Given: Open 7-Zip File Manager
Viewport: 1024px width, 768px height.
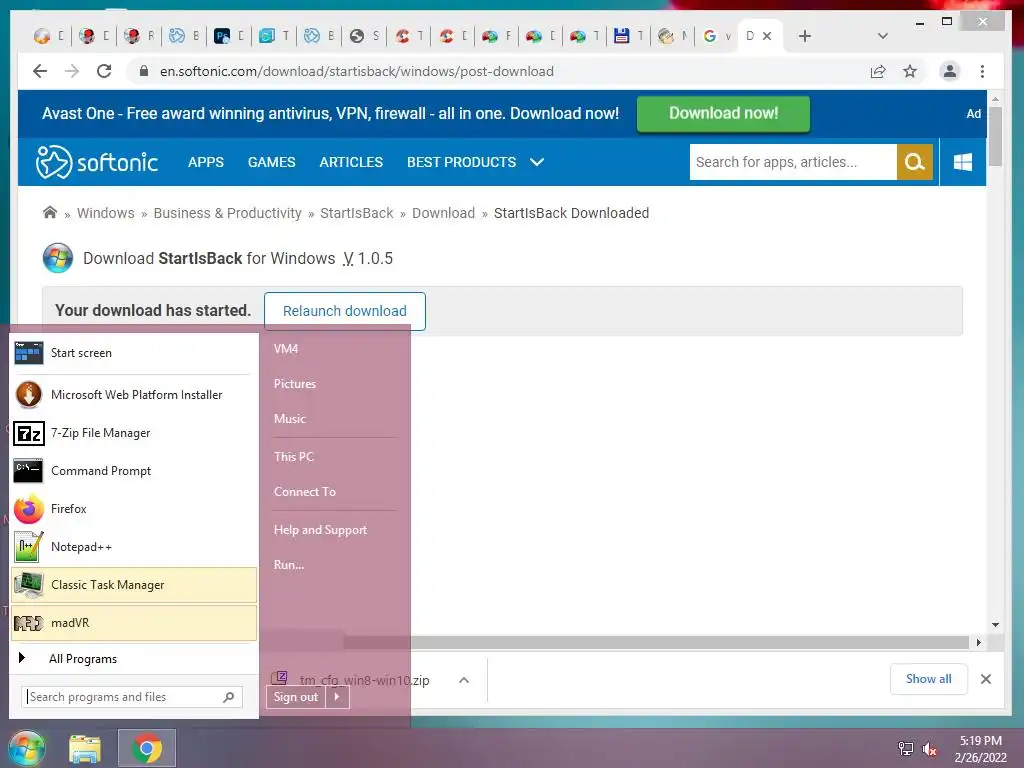Looking at the screenshot, I should [134, 433].
